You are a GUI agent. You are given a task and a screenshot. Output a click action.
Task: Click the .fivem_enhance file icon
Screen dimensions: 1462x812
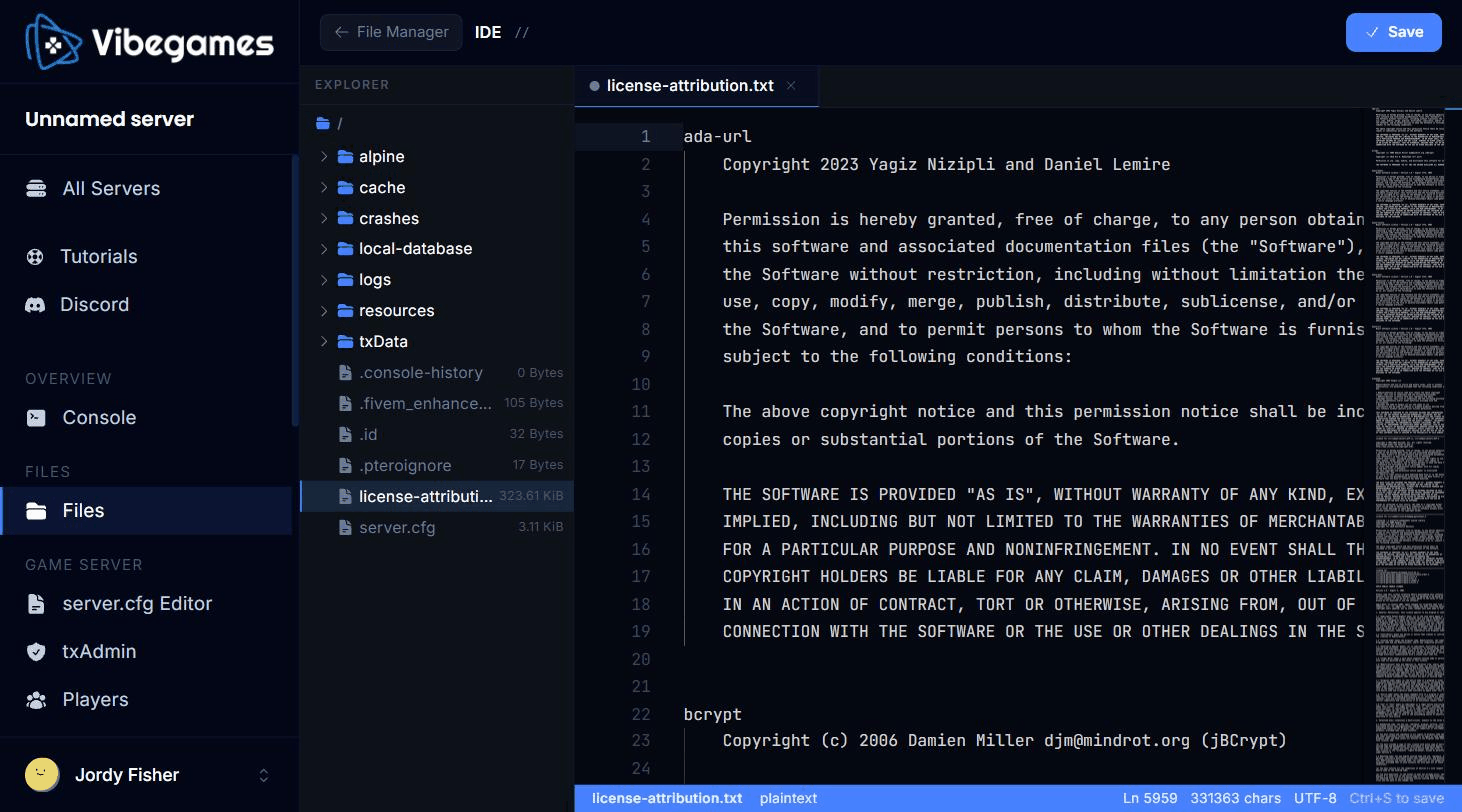pos(346,403)
